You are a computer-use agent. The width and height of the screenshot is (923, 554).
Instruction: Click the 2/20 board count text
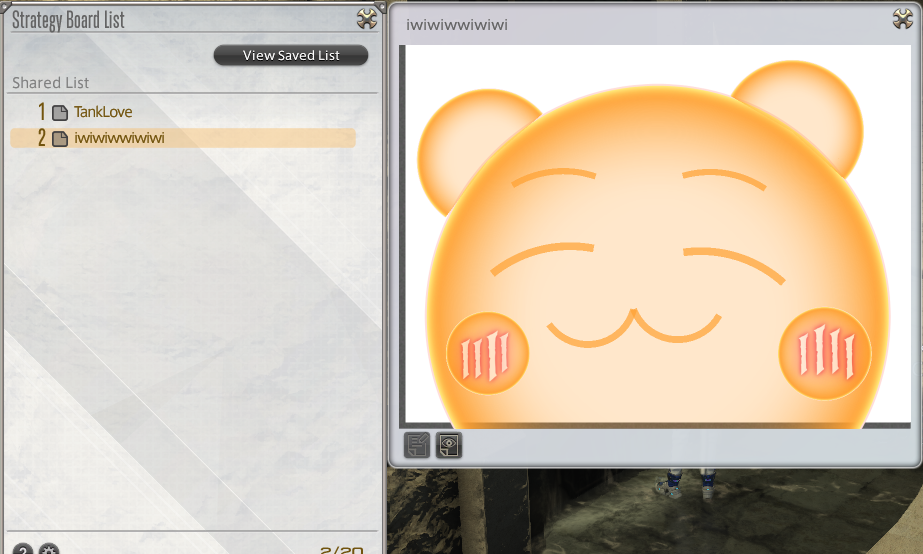tap(341, 550)
